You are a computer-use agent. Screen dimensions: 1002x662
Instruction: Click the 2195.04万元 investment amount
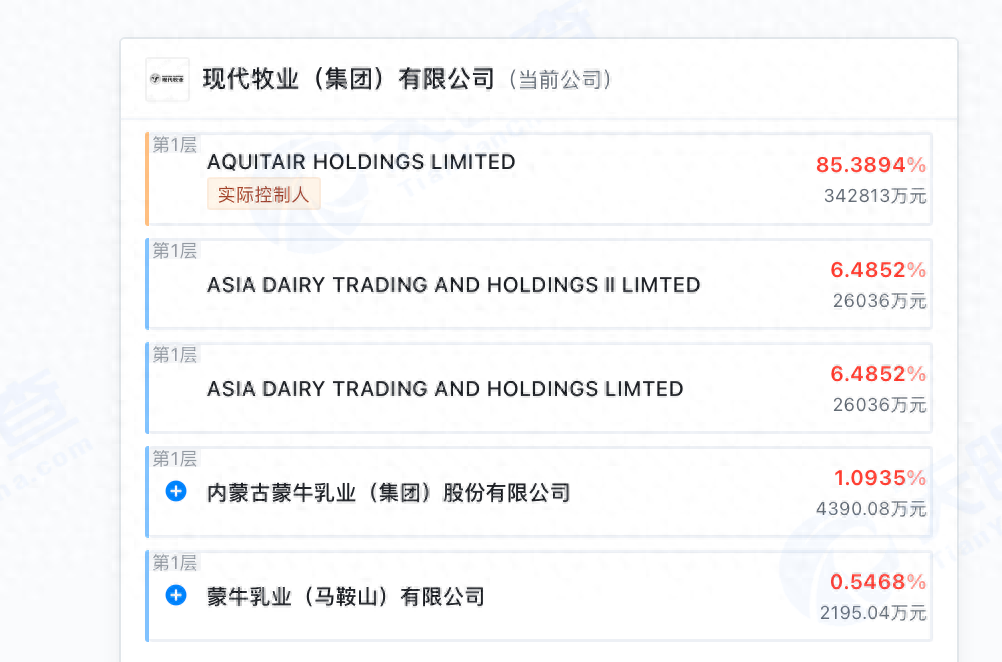[873, 613]
